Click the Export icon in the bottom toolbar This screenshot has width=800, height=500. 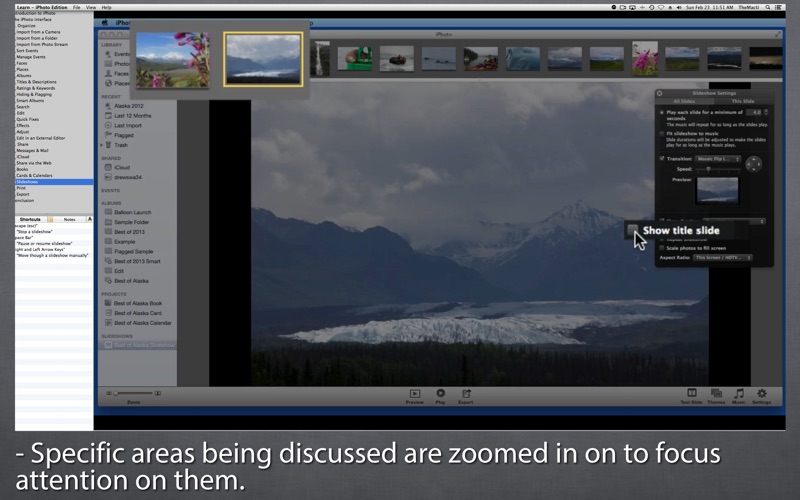(466, 393)
